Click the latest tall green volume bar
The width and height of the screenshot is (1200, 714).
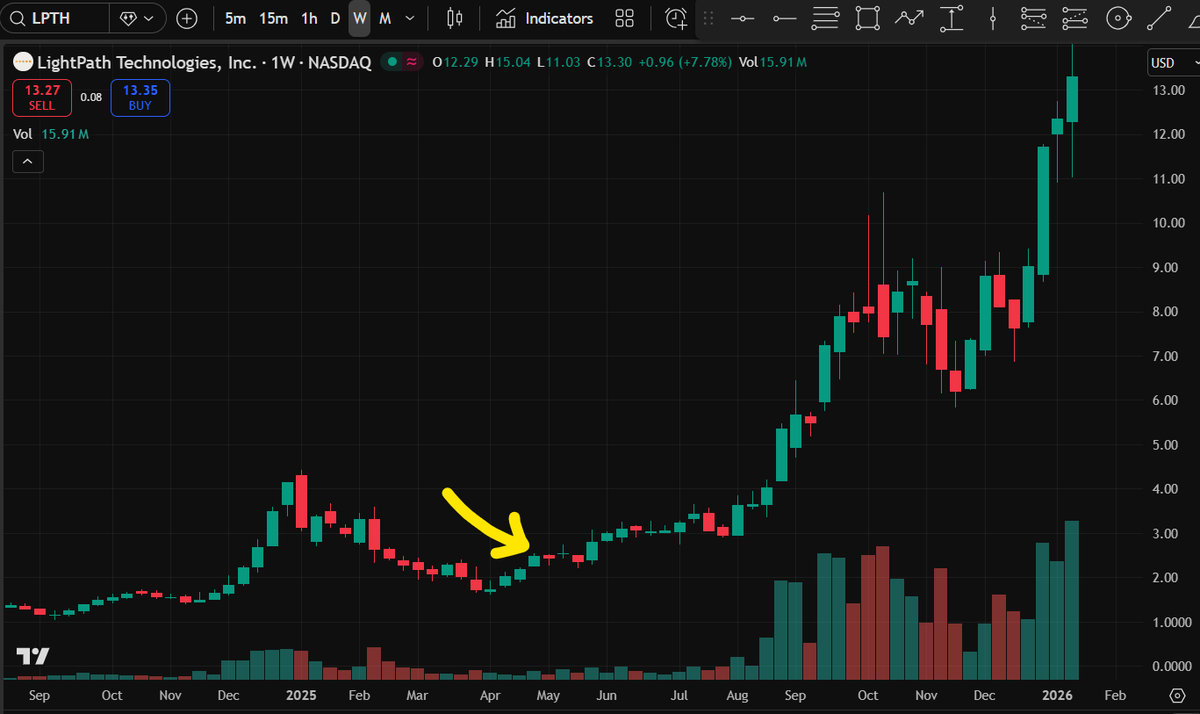[x=1072, y=600]
